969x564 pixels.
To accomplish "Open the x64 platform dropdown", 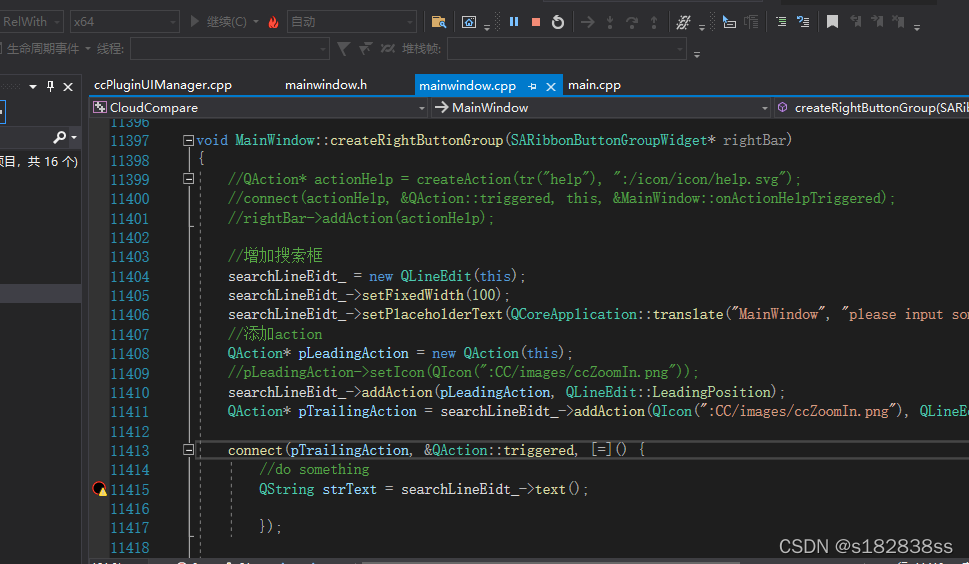I will (125, 22).
